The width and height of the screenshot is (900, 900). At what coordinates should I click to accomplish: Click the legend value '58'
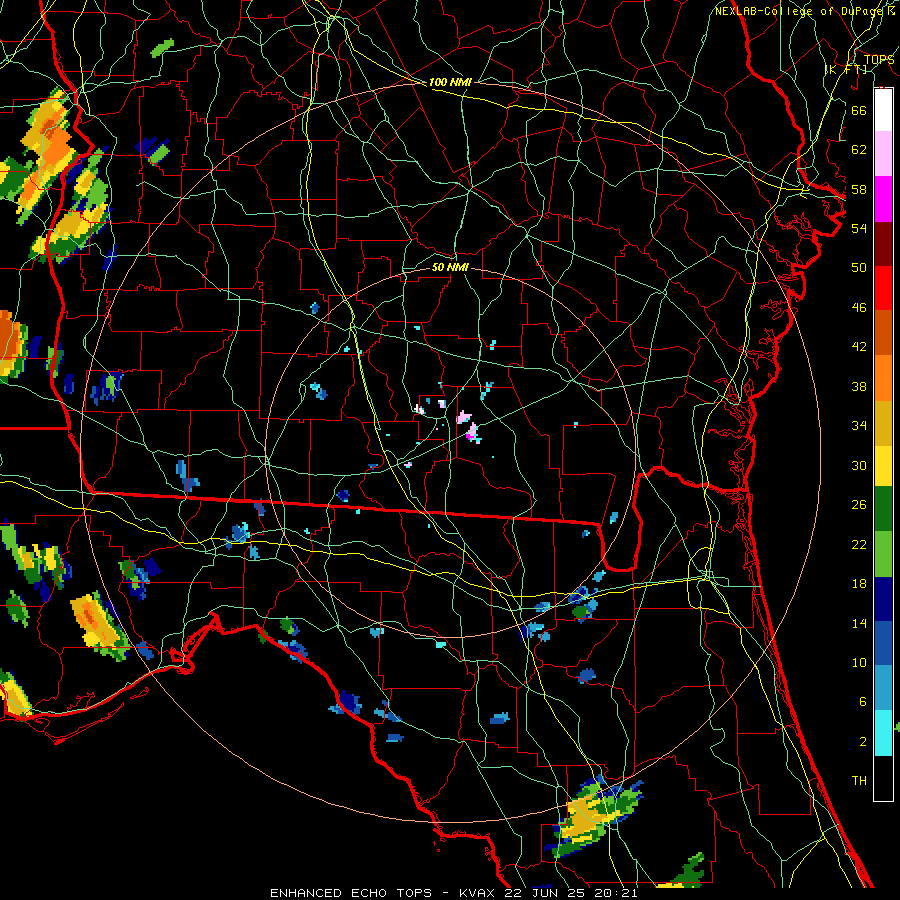(859, 189)
